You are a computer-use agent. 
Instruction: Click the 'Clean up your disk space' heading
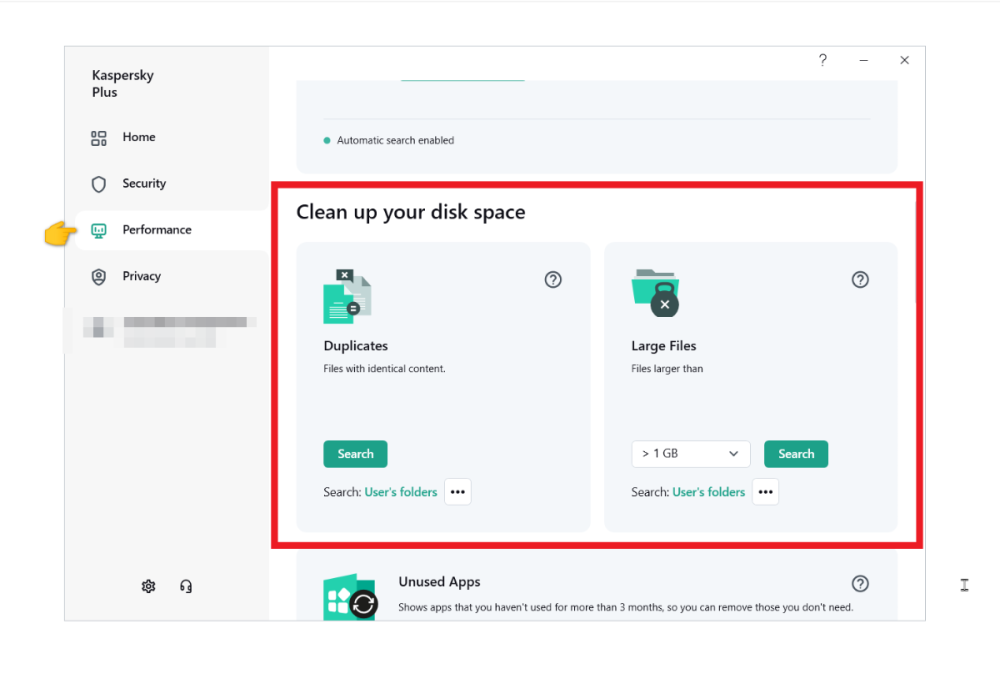411,212
